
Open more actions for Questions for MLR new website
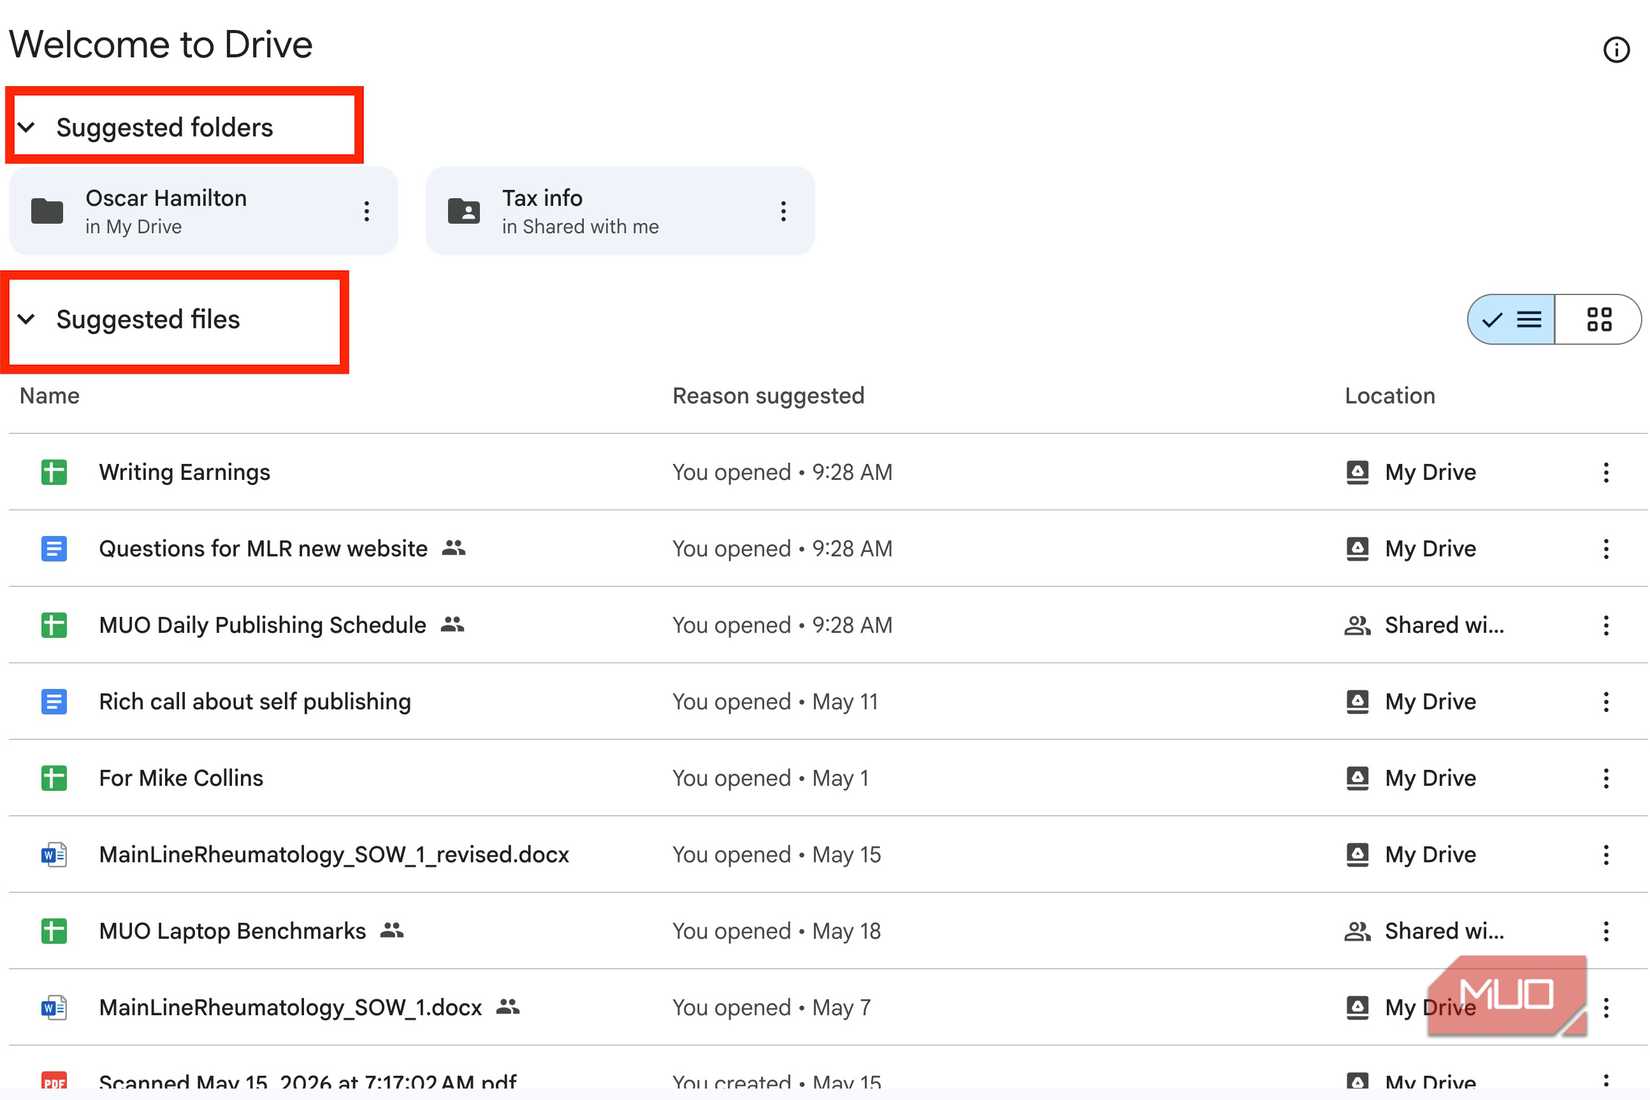1606,549
